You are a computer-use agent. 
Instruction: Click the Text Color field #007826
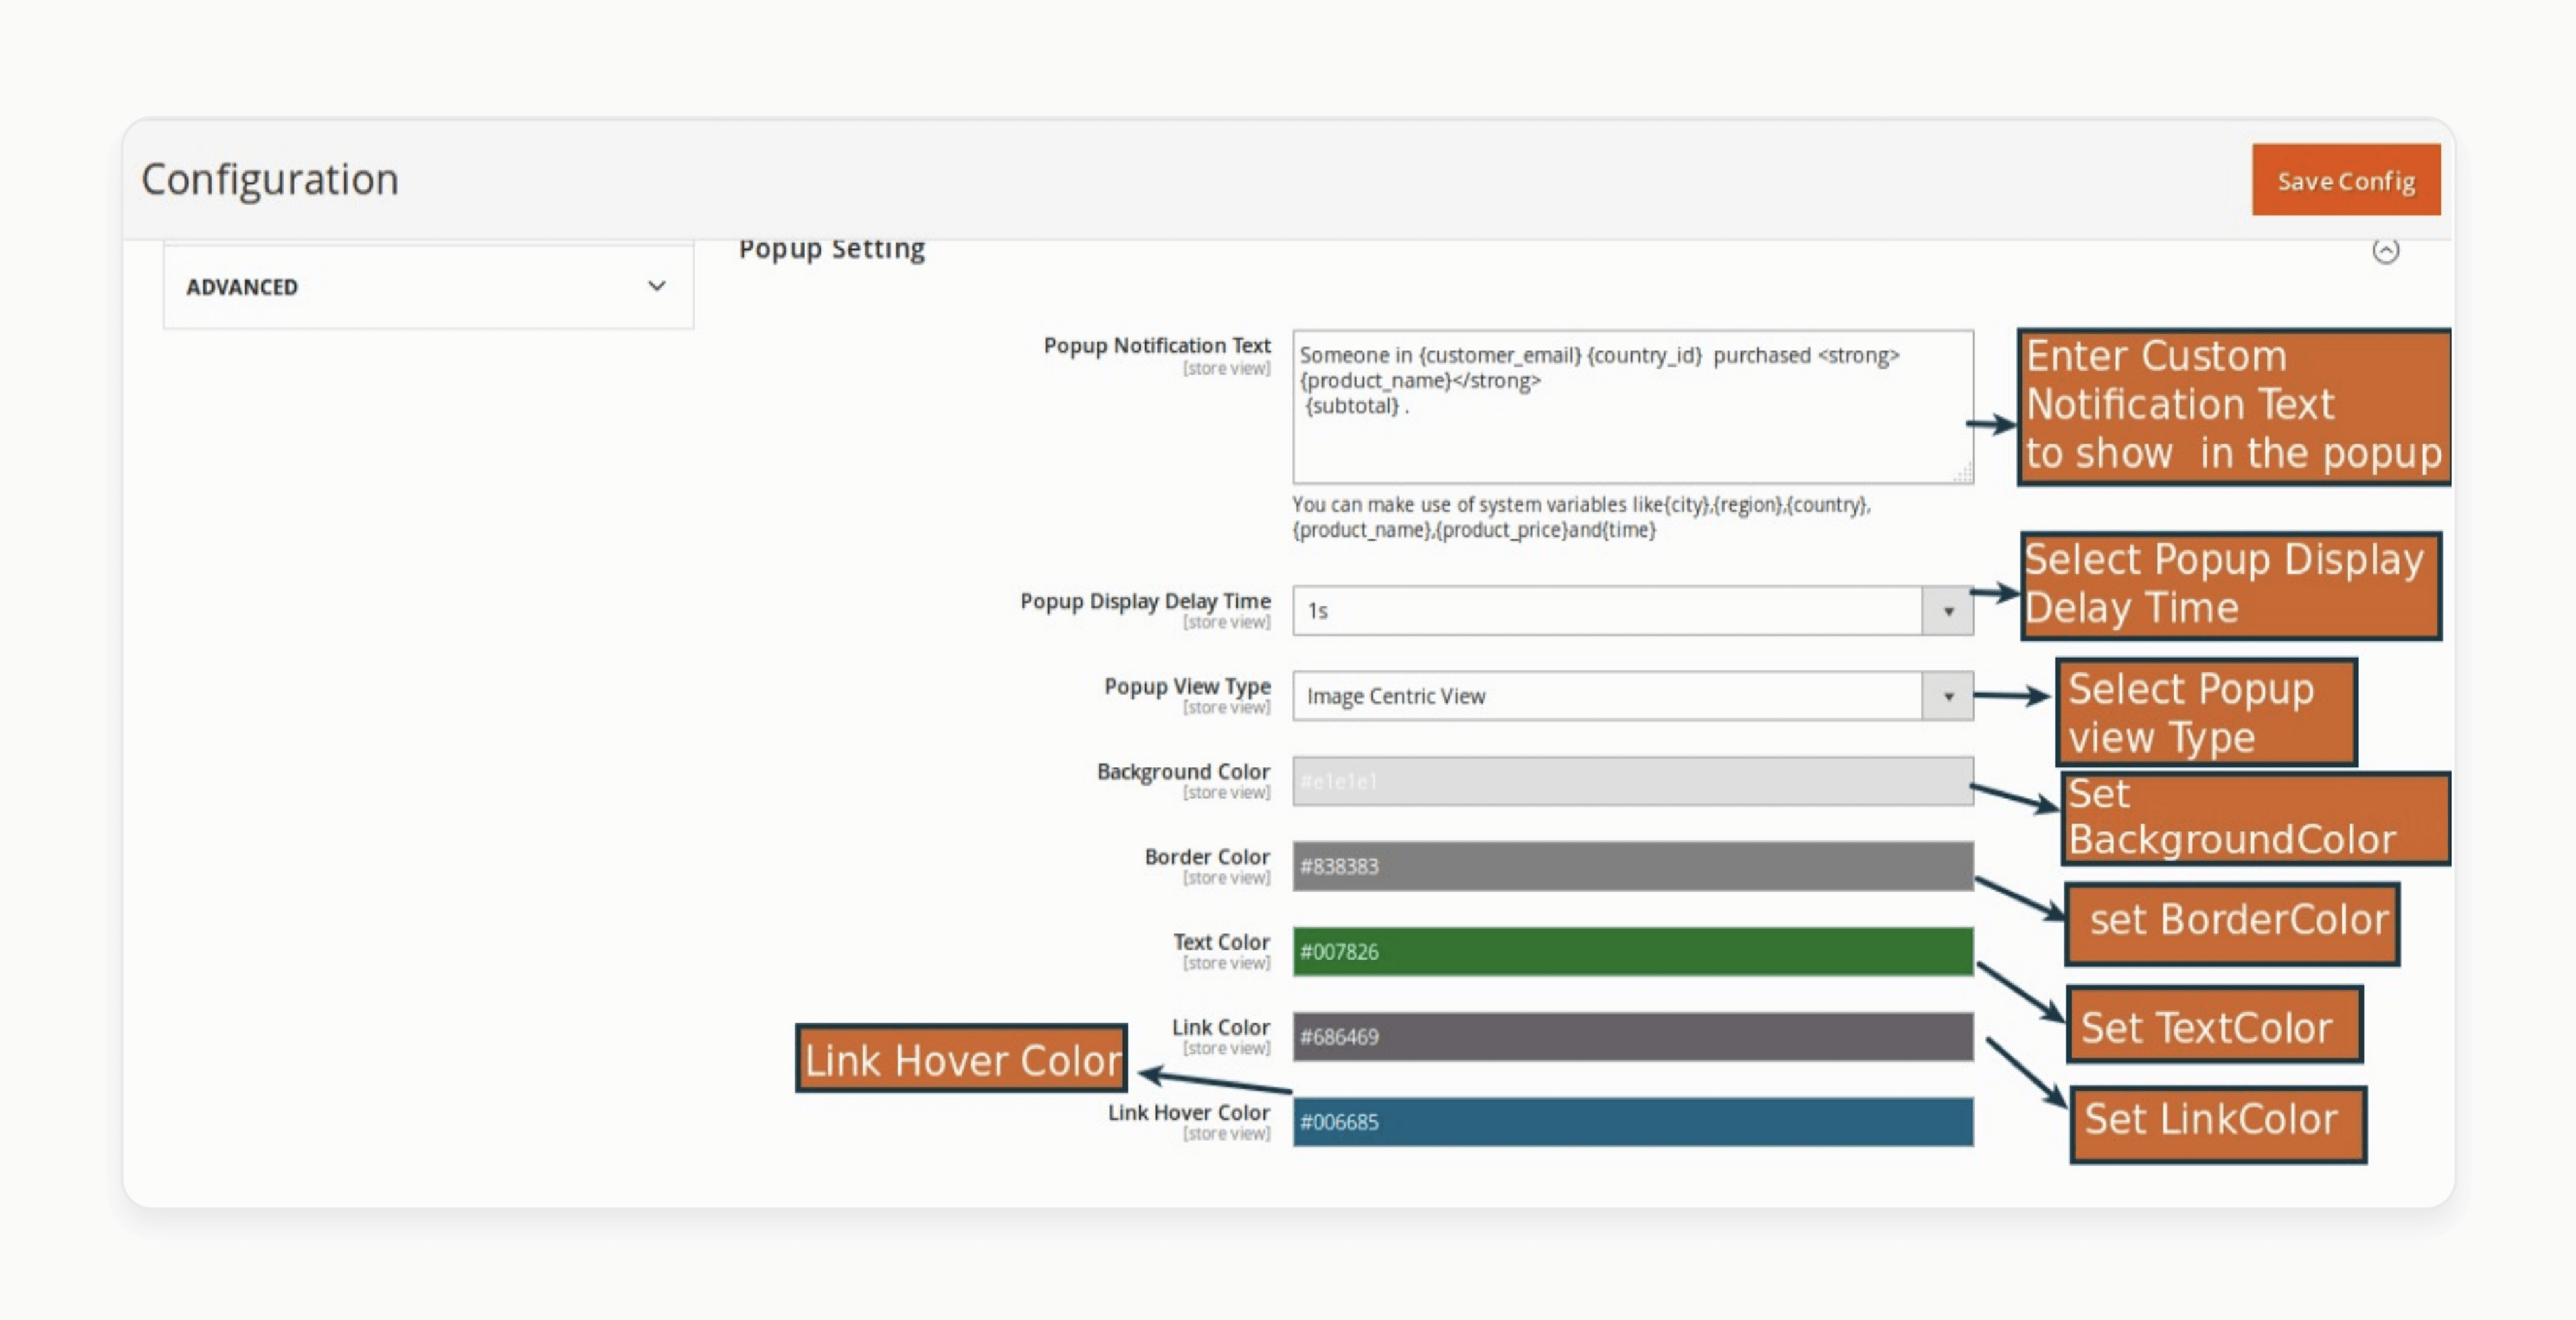pyautogui.click(x=1632, y=951)
